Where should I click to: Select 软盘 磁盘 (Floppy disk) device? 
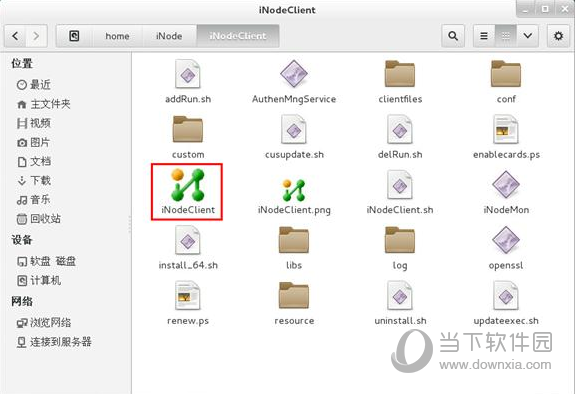click(46, 261)
